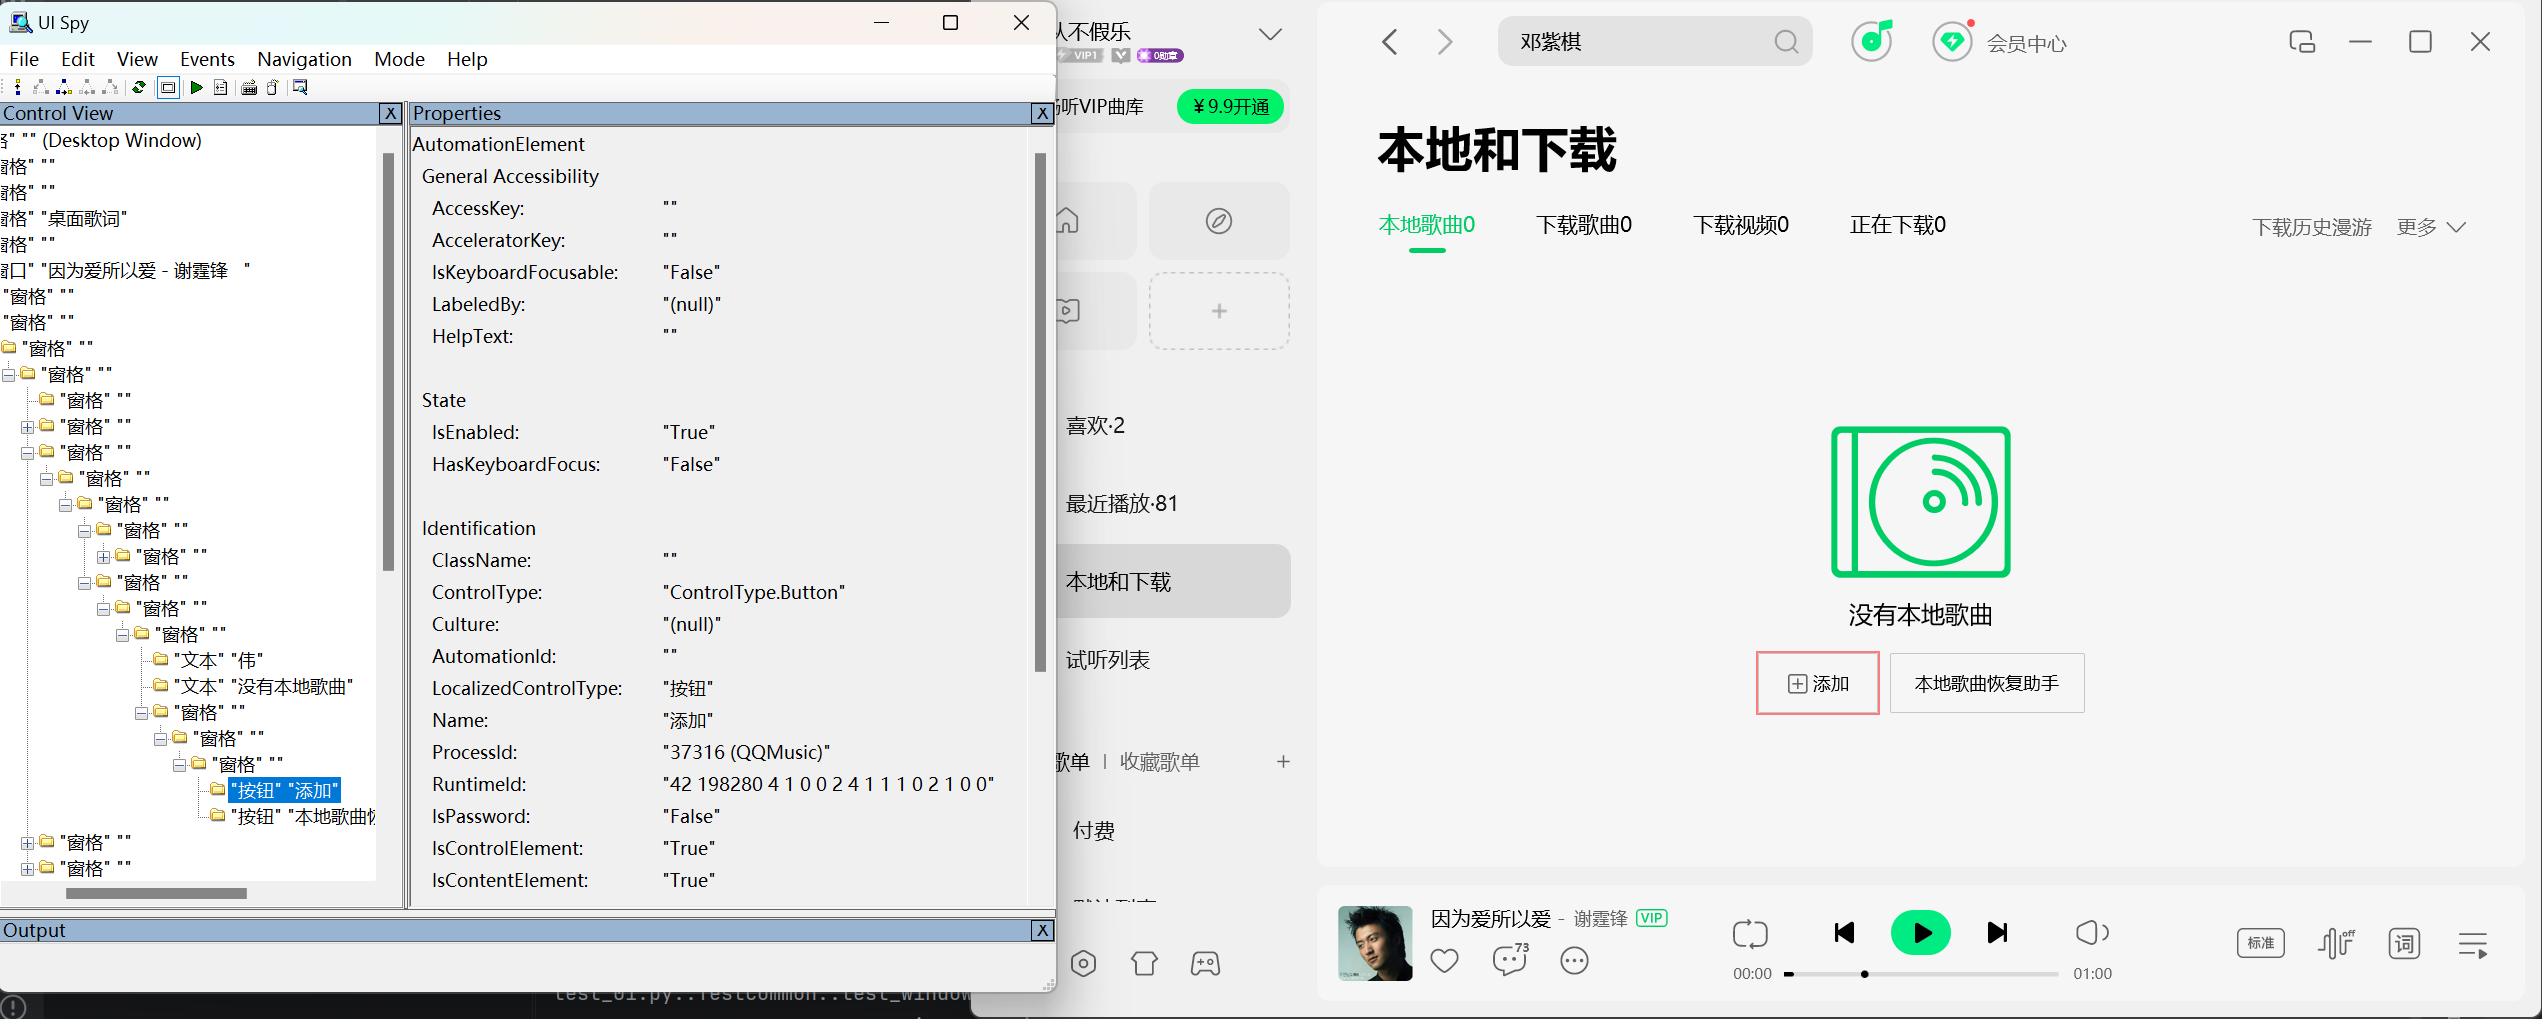Open Events menu in UI Spy

pos(207,59)
